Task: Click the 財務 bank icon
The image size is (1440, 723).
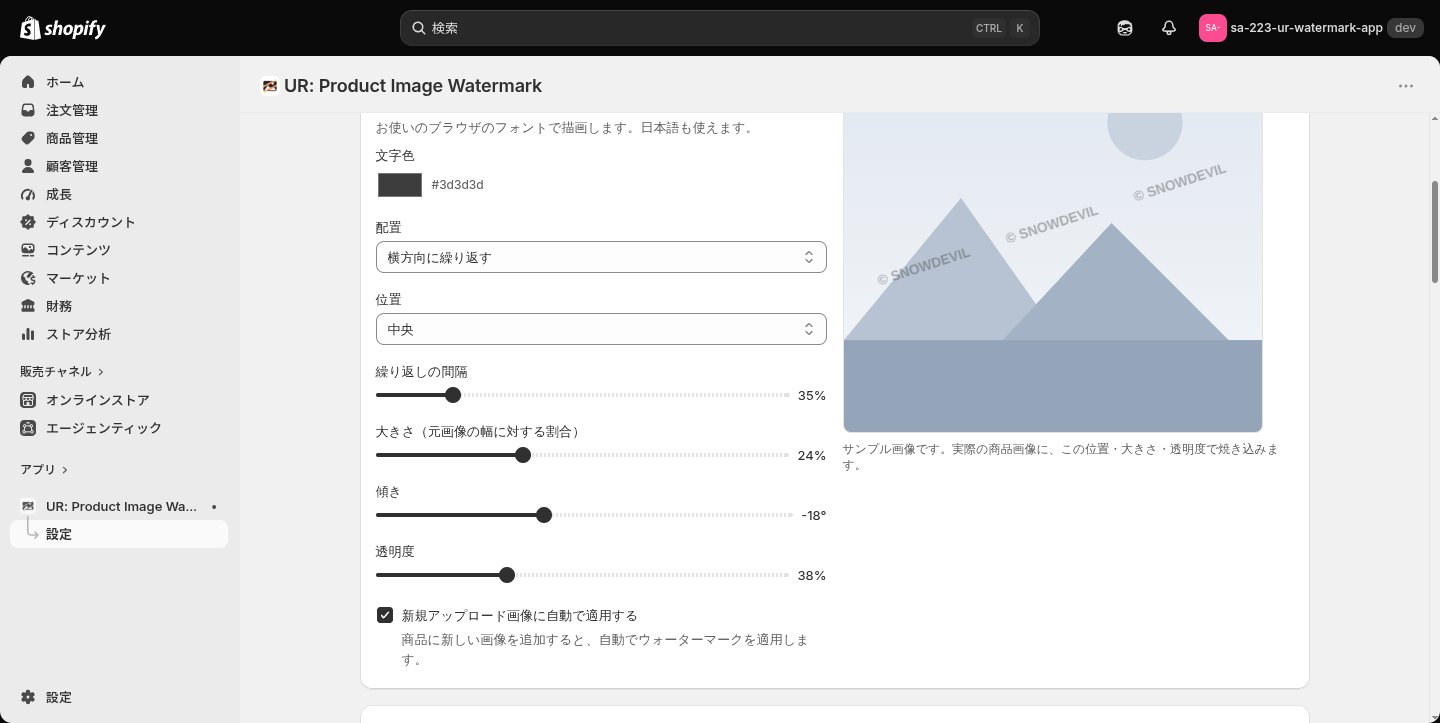Action: (28, 306)
